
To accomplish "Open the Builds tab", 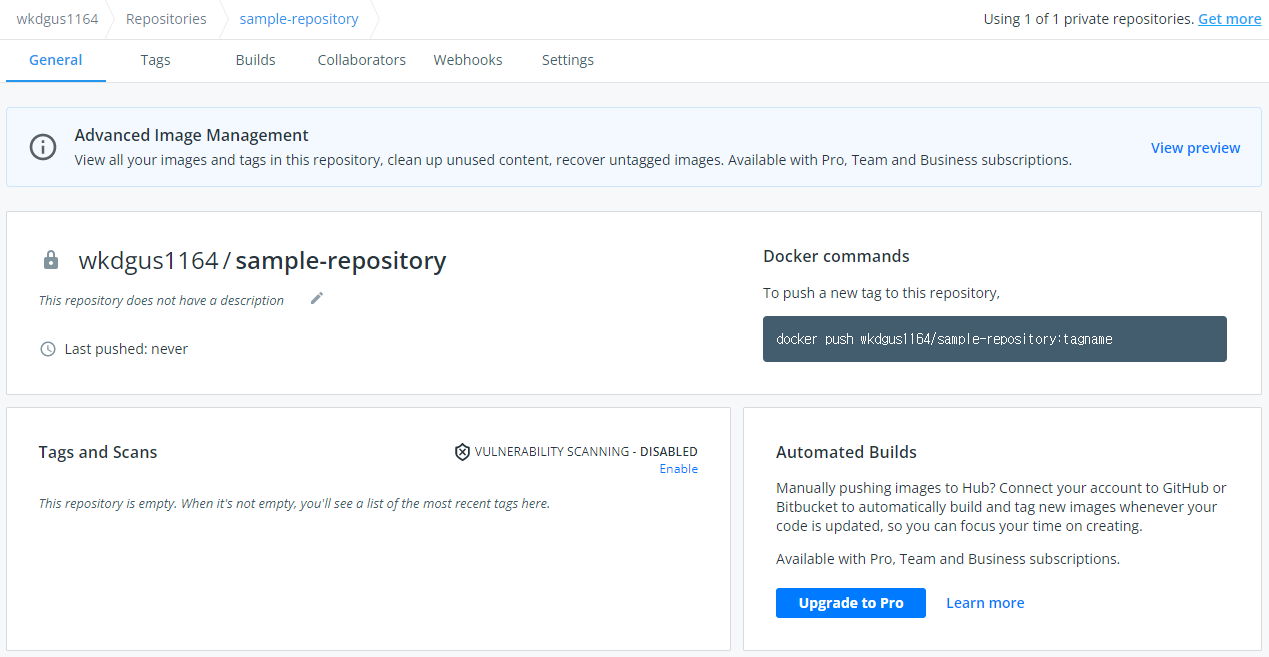I will pos(255,60).
